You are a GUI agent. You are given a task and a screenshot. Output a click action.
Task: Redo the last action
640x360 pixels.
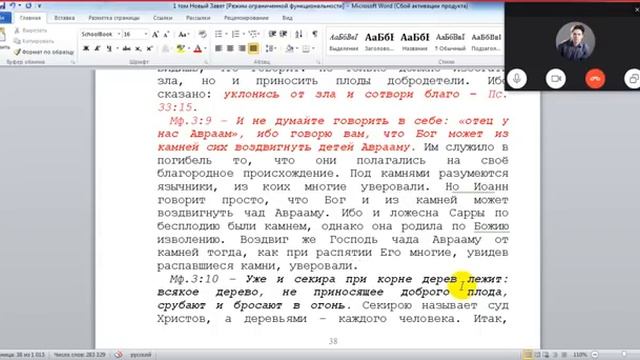(x=29, y=6)
